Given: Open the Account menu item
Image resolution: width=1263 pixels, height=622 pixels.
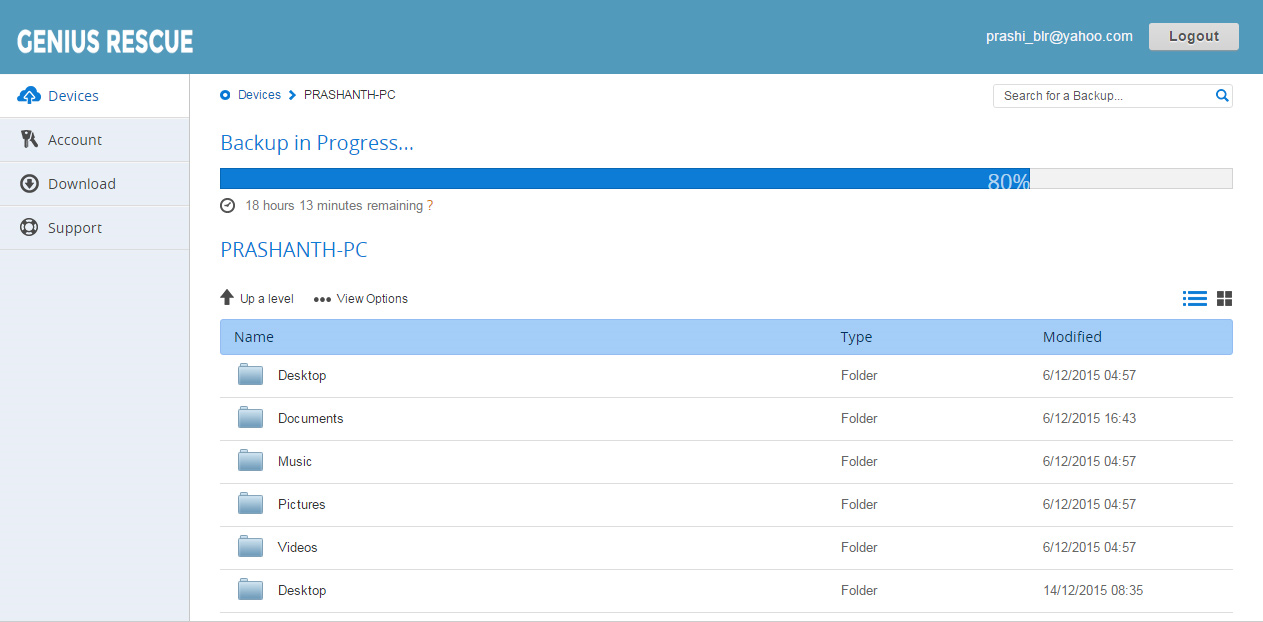Looking at the screenshot, I should pyautogui.click(x=75, y=140).
